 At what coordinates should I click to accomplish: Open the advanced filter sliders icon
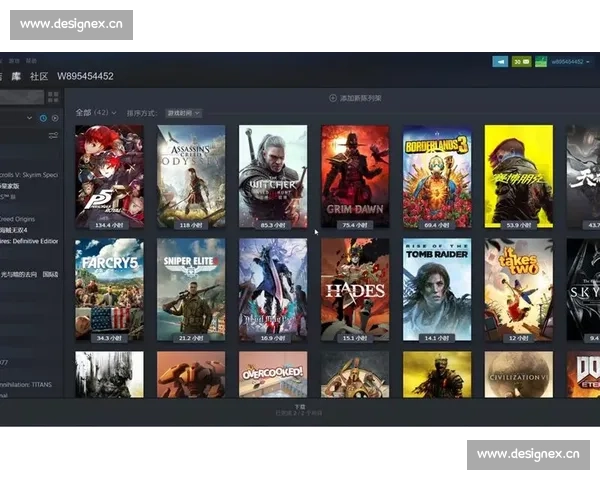tap(53, 136)
